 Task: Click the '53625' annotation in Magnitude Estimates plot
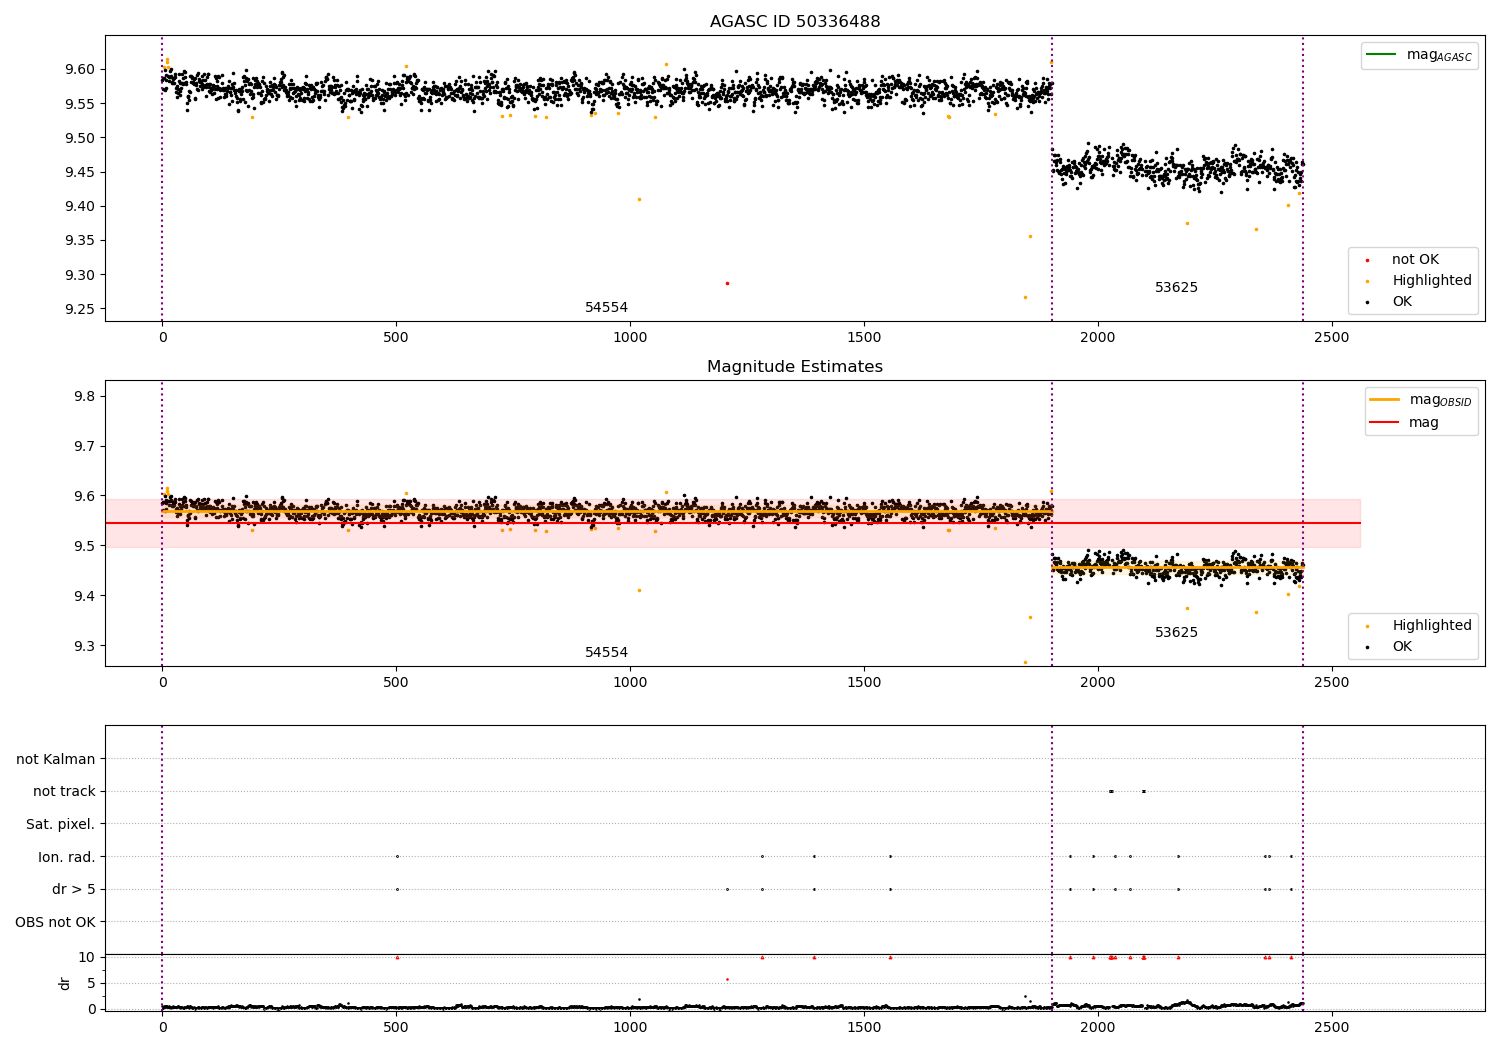(x=1176, y=633)
